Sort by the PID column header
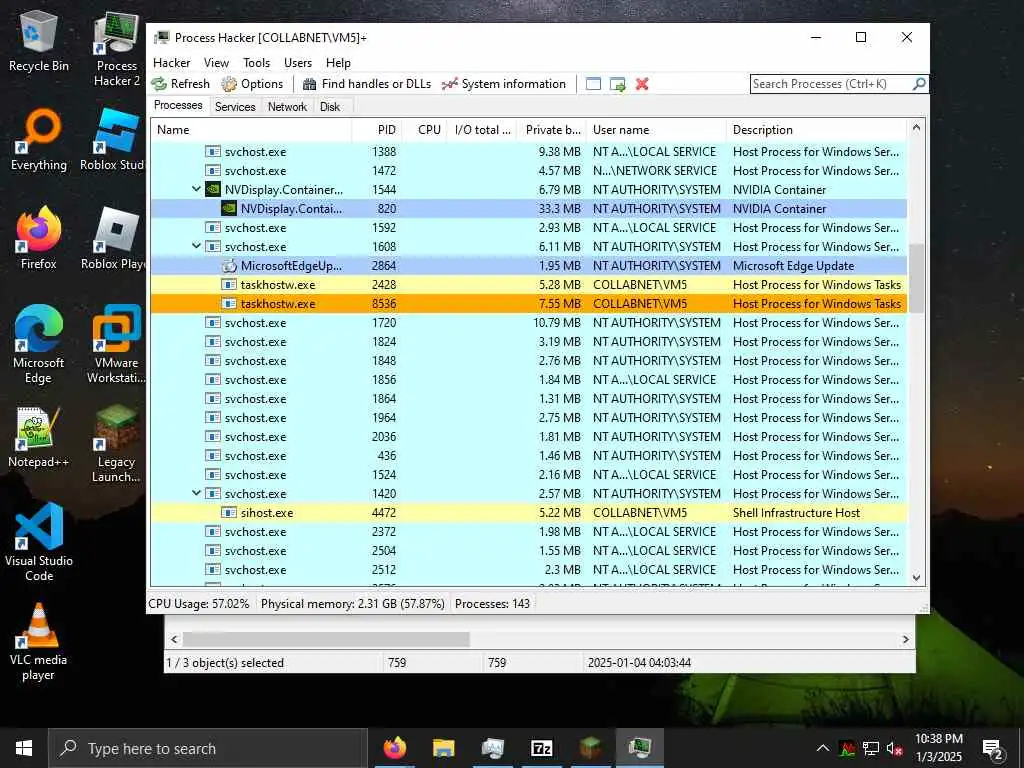 [x=377, y=129]
